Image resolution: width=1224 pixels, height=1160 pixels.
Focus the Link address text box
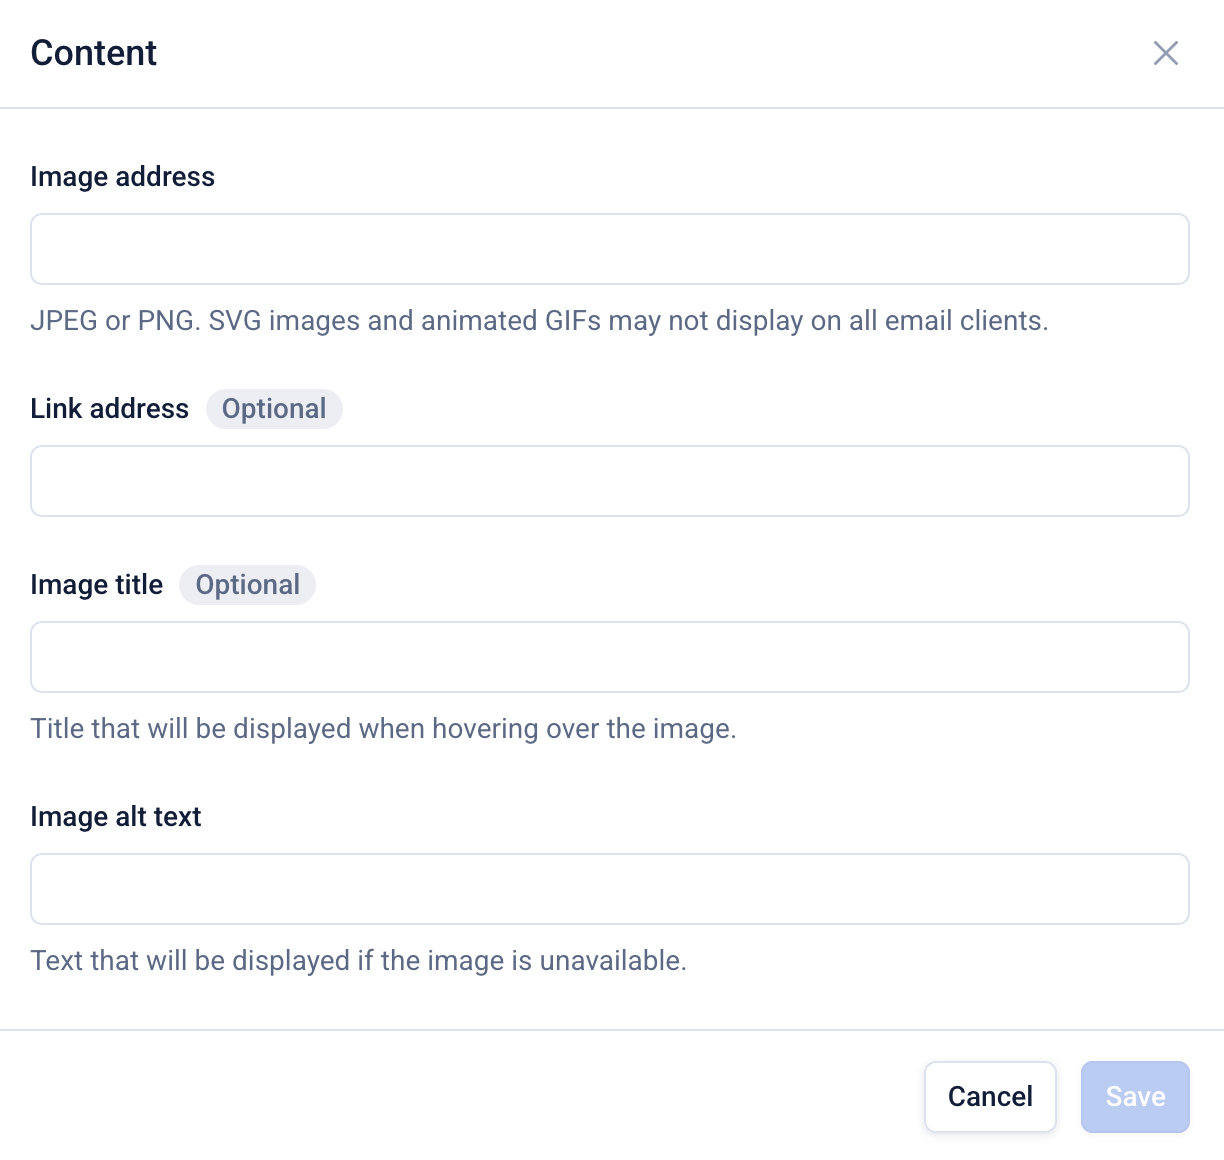coord(609,481)
